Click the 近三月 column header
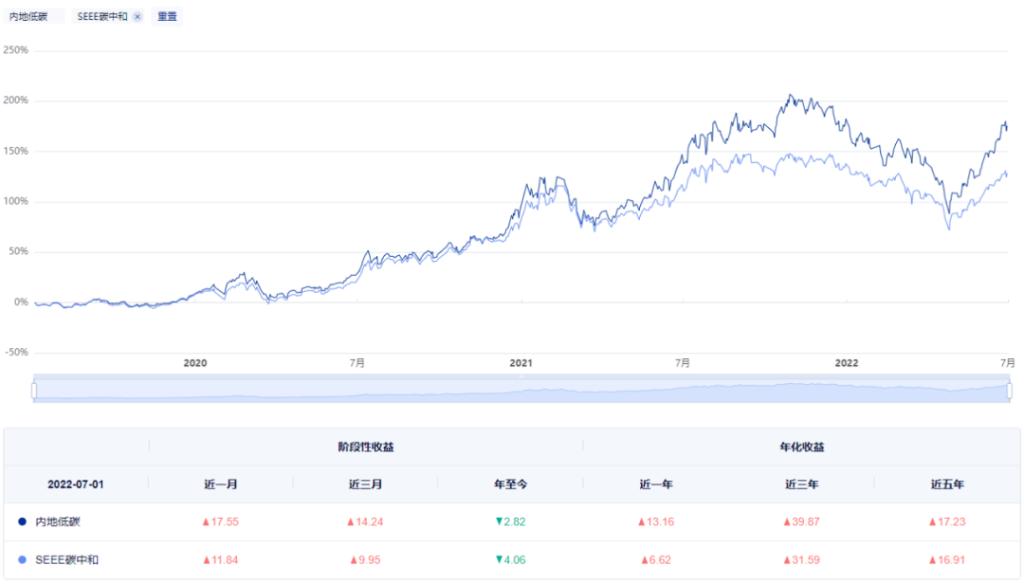 click(x=366, y=484)
